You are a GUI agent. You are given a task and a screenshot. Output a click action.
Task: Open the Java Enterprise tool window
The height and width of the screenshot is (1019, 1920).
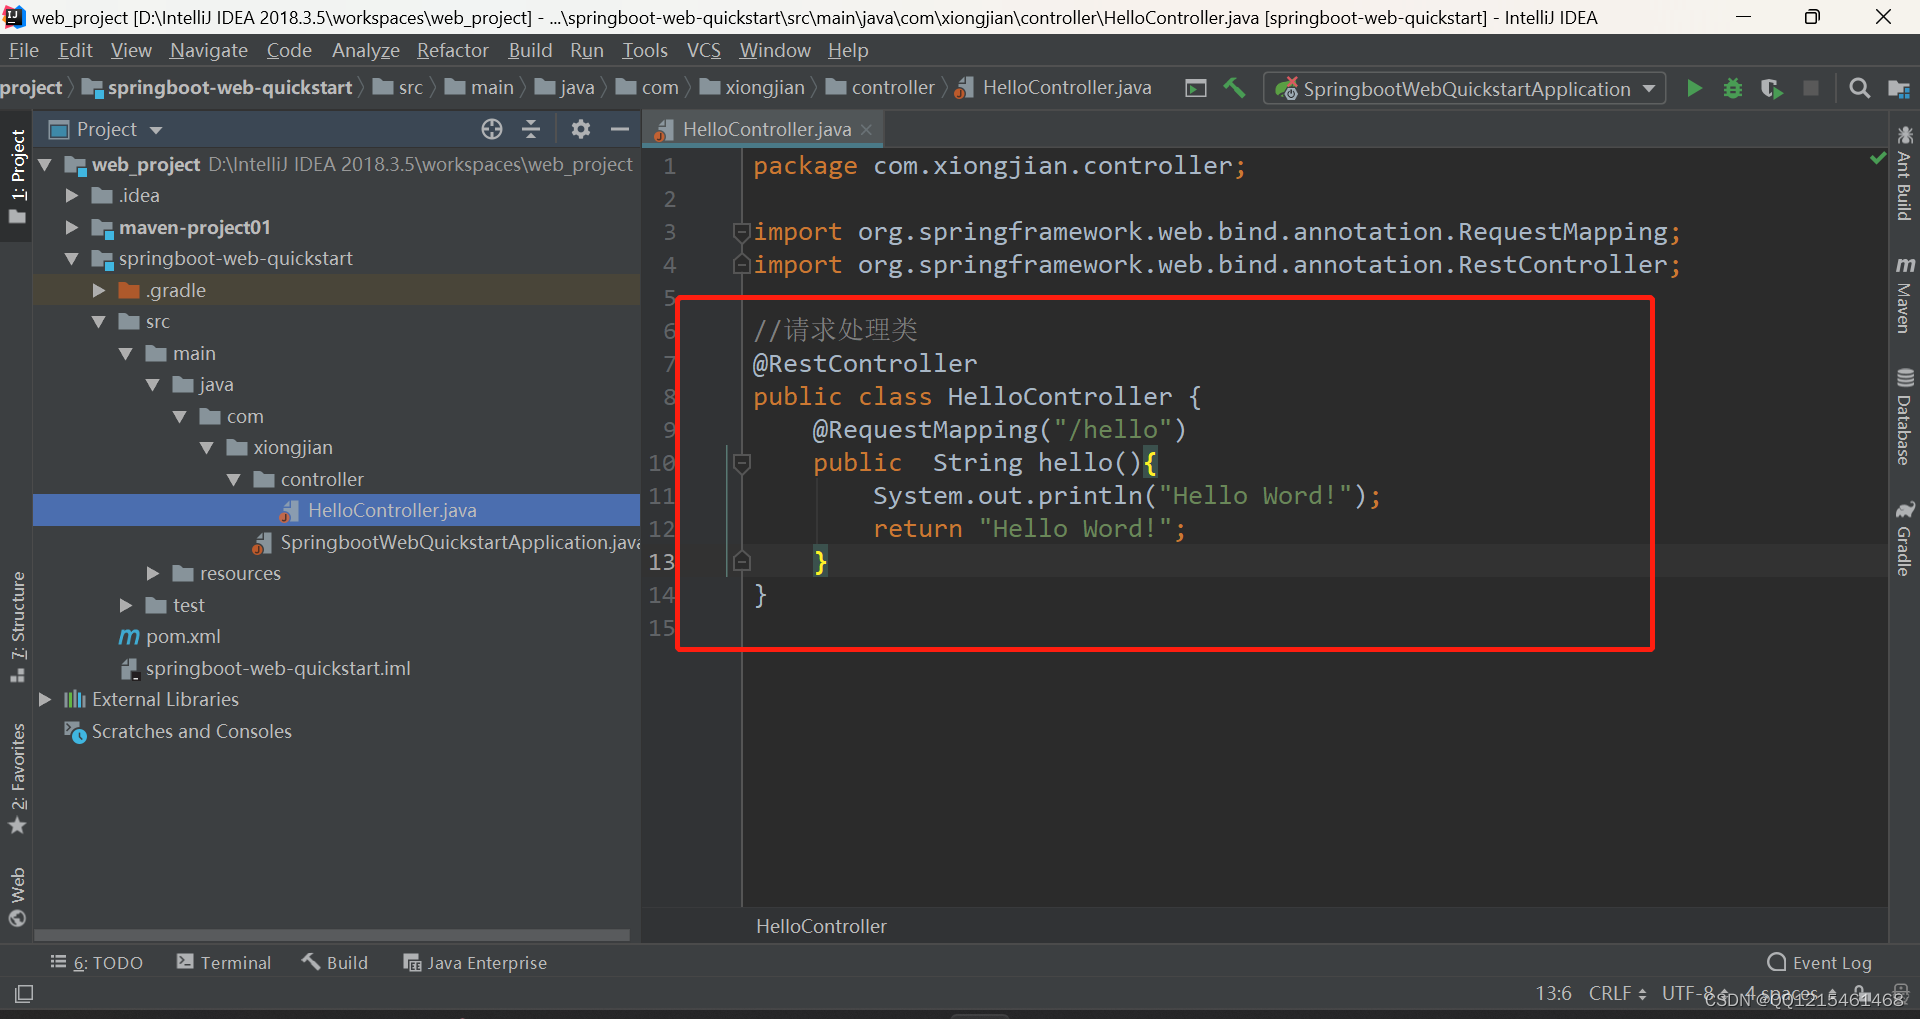(x=475, y=963)
